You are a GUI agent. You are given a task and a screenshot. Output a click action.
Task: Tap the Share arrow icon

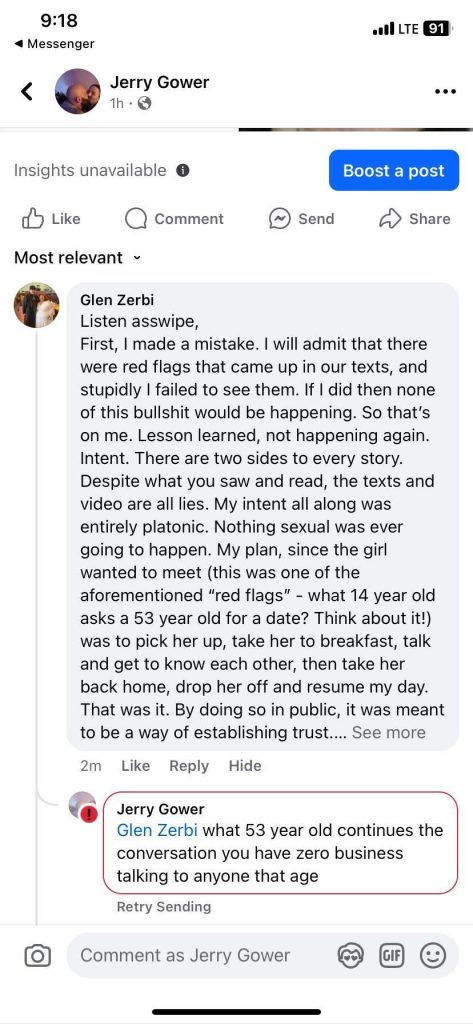(x=390, y=219)
